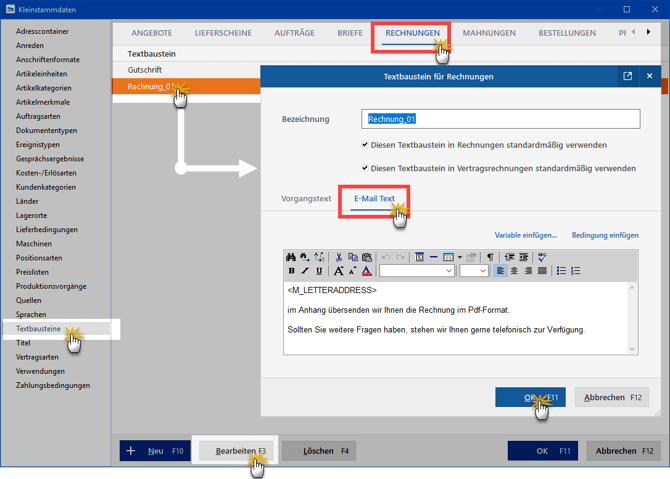Viewport: 670px width, 479px height.
Task: Switch to the Vorgangstext tab
Action: pos(306,199)
